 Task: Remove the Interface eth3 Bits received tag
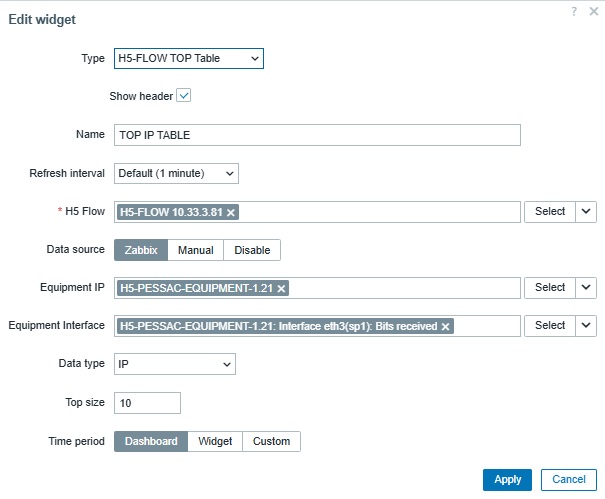tap(445, 326)
